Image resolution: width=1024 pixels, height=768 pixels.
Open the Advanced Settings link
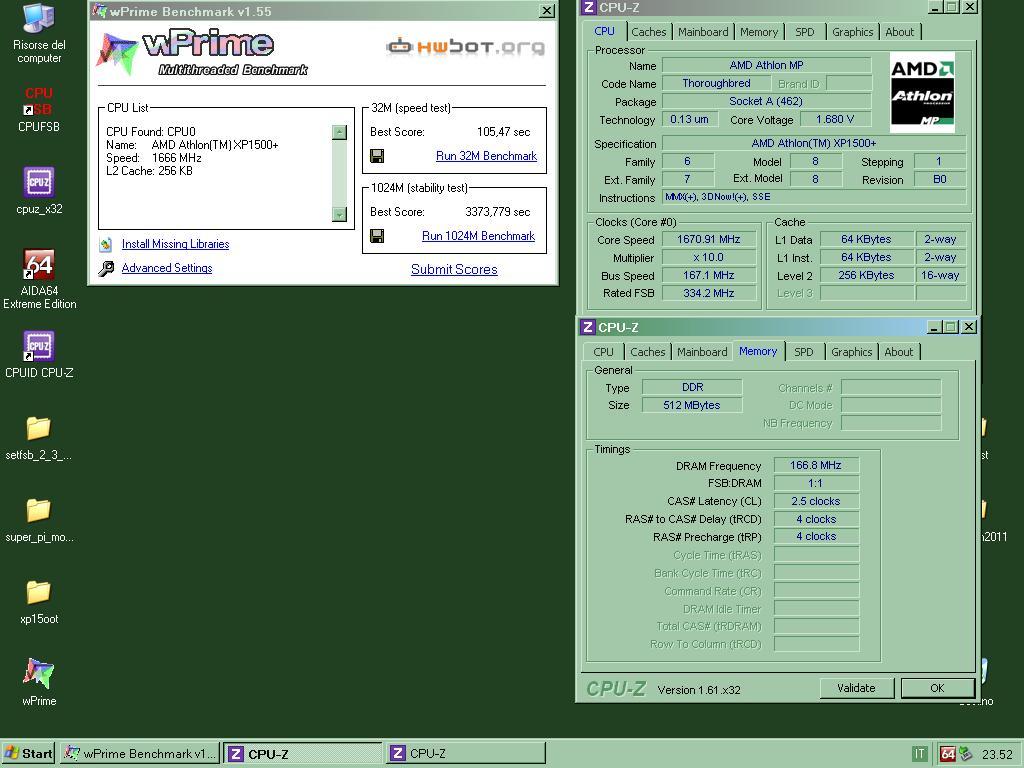167,268
